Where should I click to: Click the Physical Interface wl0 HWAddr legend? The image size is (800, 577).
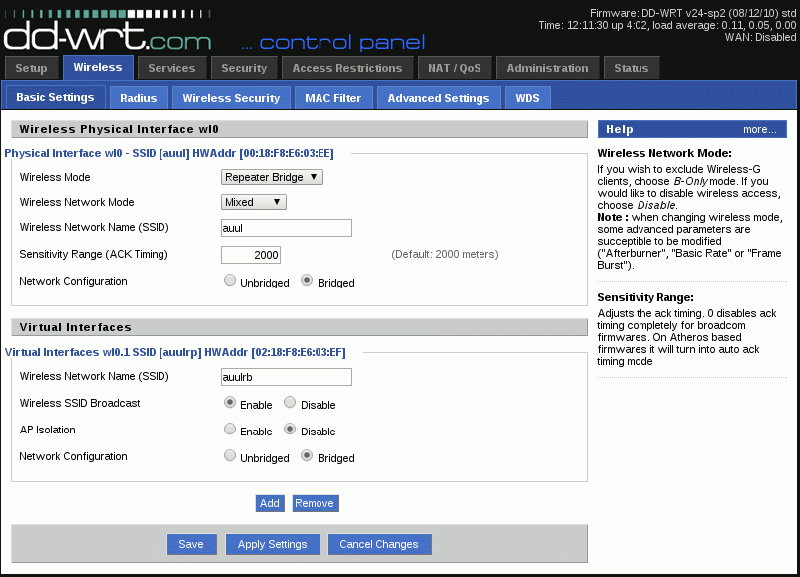(169, 154)
